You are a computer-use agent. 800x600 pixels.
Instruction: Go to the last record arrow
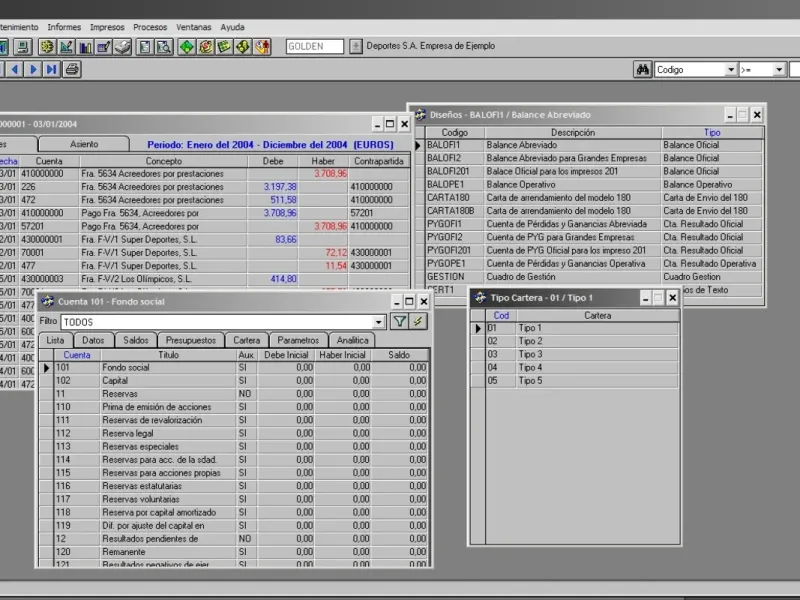[x=51, y=69]
